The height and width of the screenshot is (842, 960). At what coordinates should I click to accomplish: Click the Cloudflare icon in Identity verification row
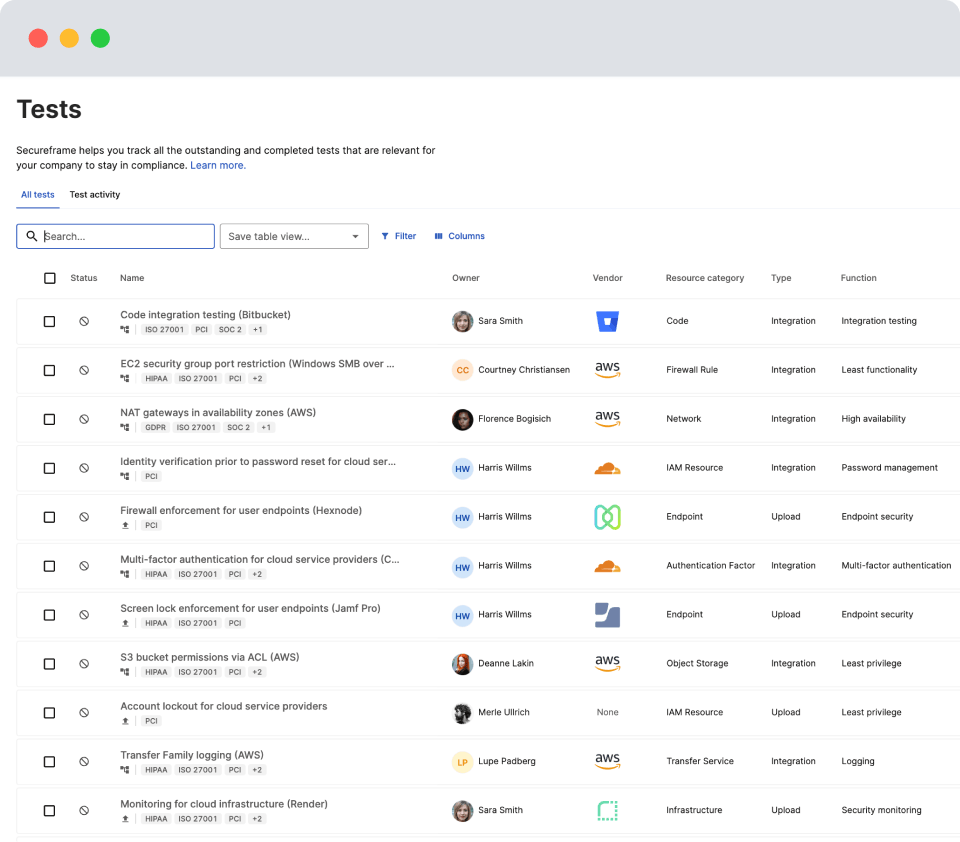(x=607, y=468)
